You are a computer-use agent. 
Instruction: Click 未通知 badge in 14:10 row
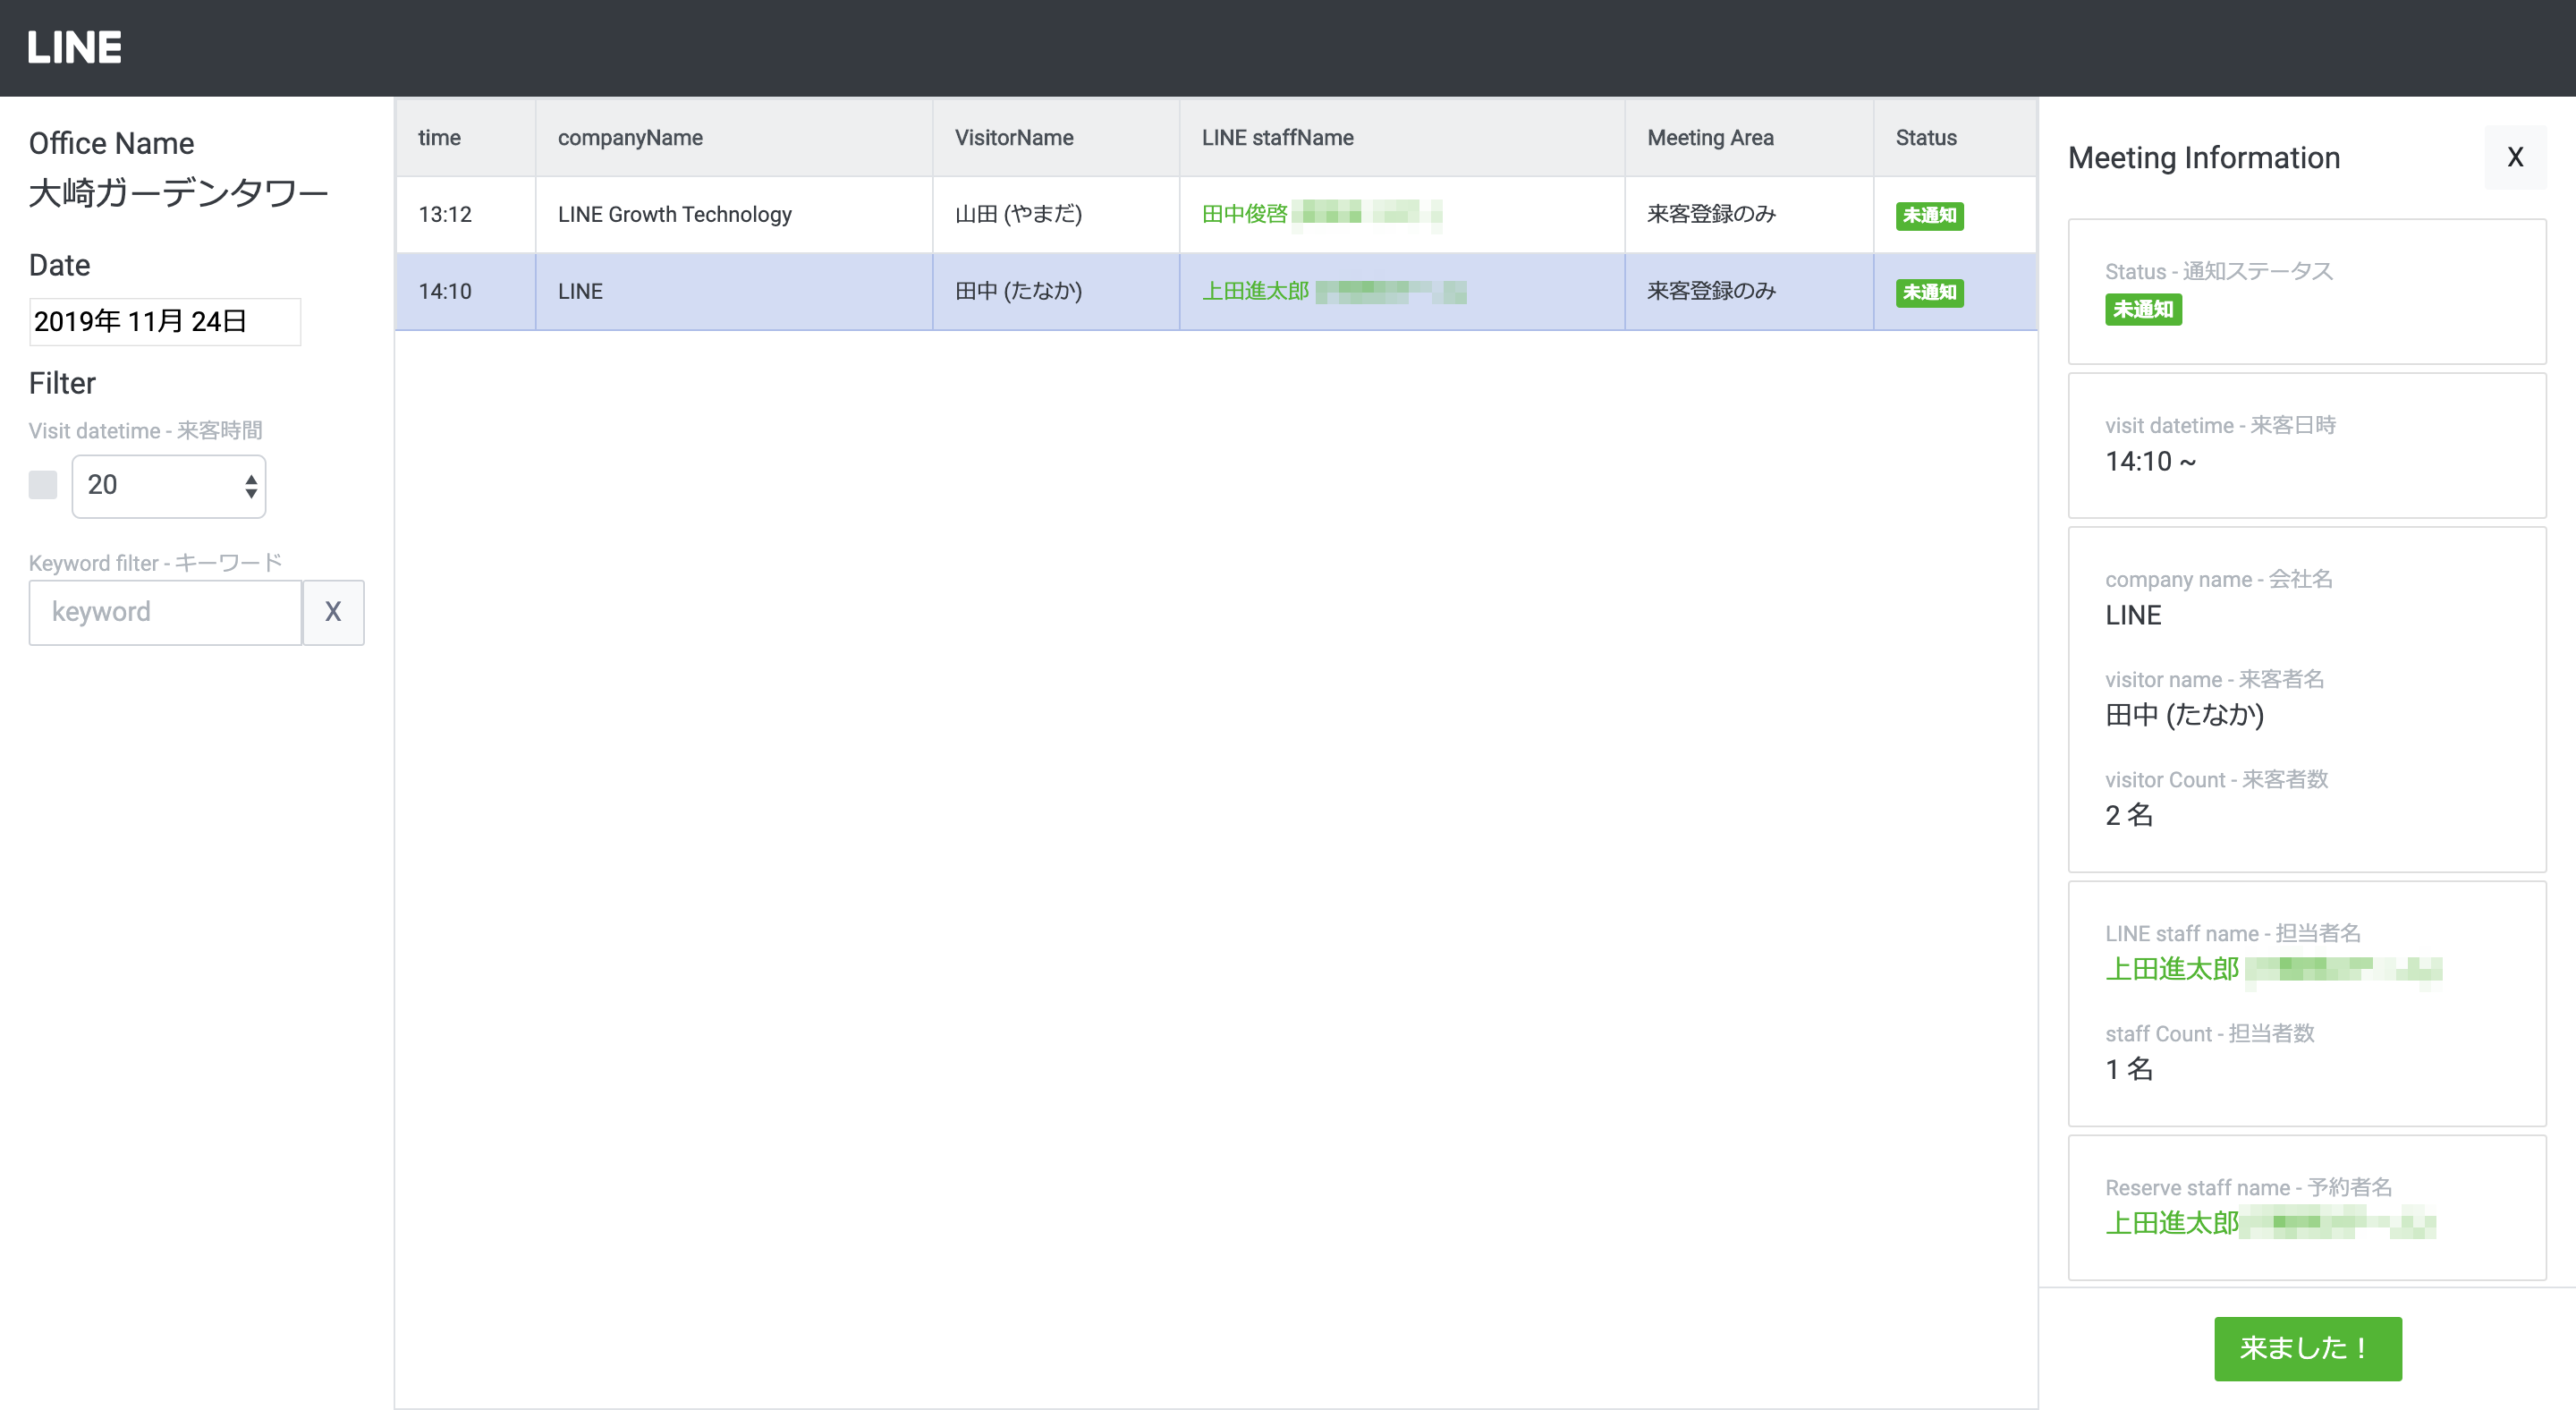click(1929, 292)
